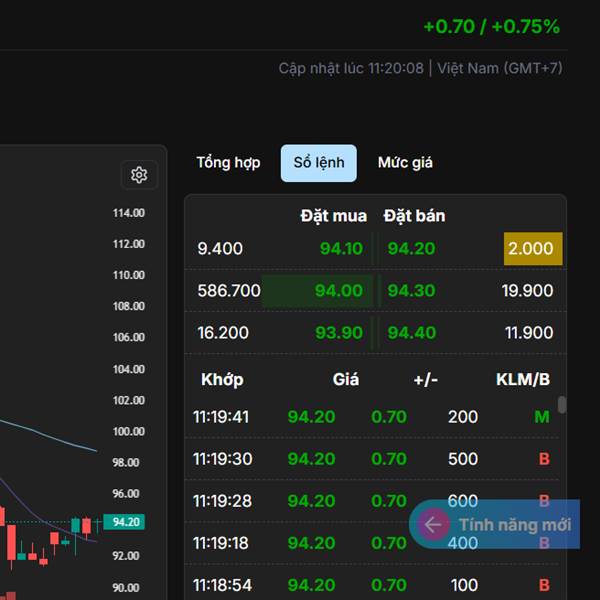Open the Tính năng mới banner

click(x=494, y=524)
